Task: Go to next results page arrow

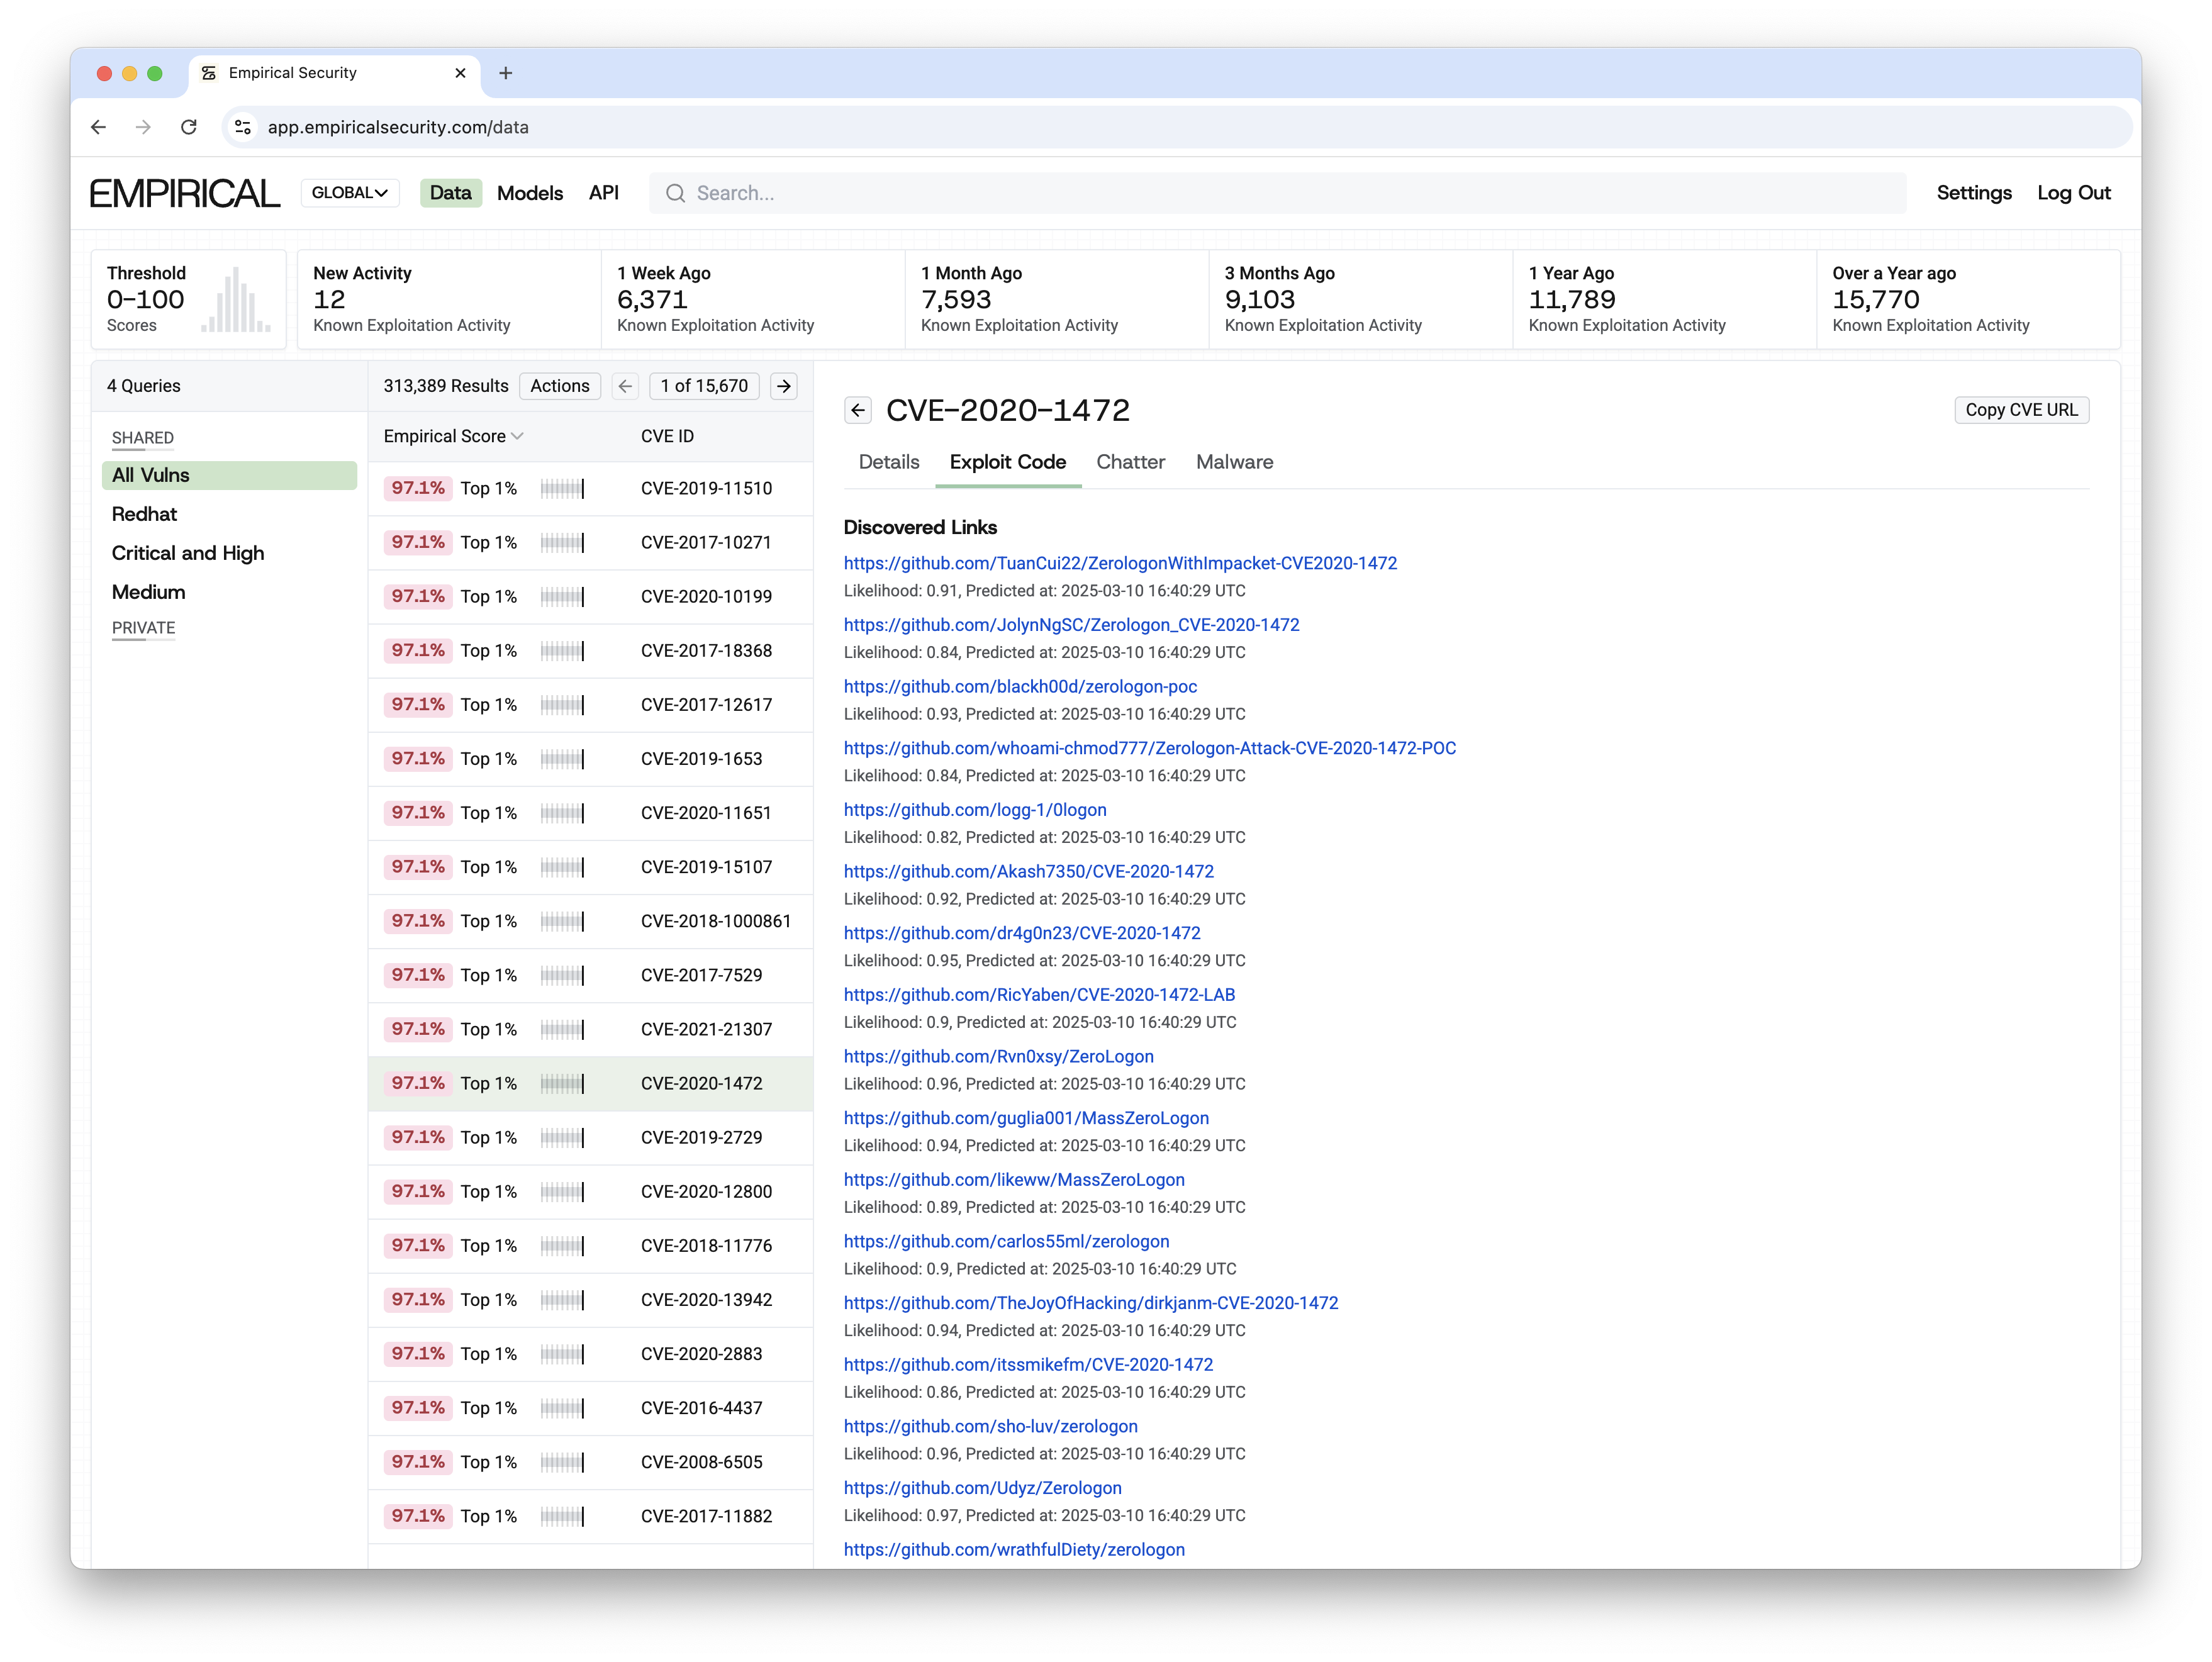Action: coord(784,386)
